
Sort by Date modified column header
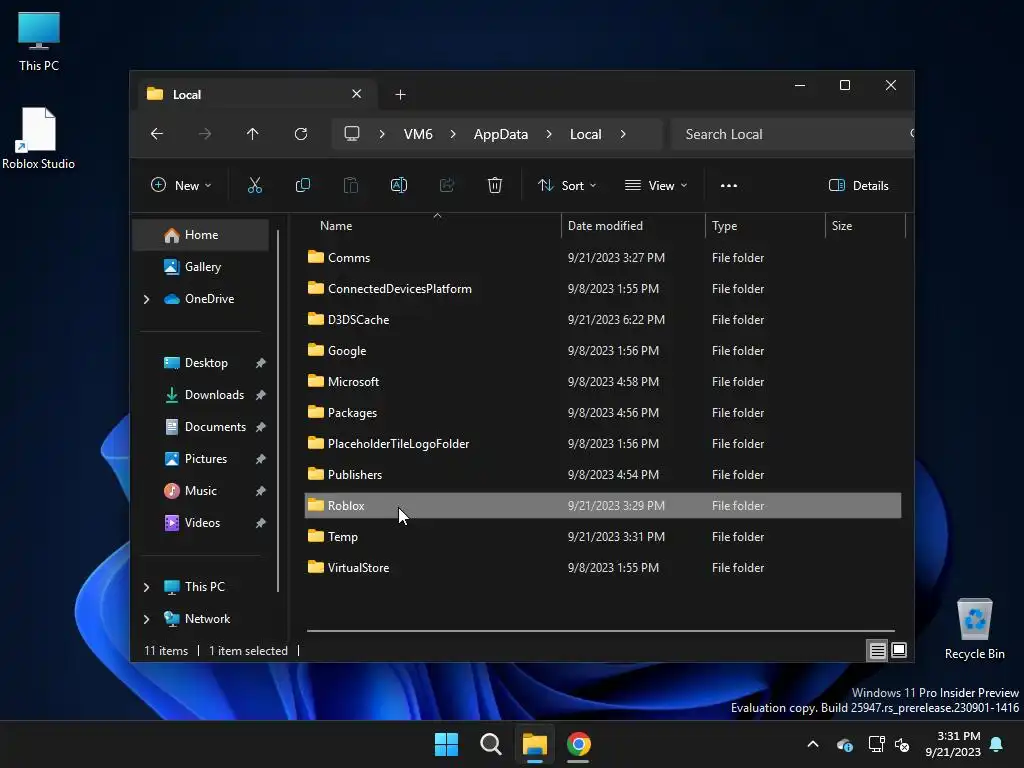[633, 226]
